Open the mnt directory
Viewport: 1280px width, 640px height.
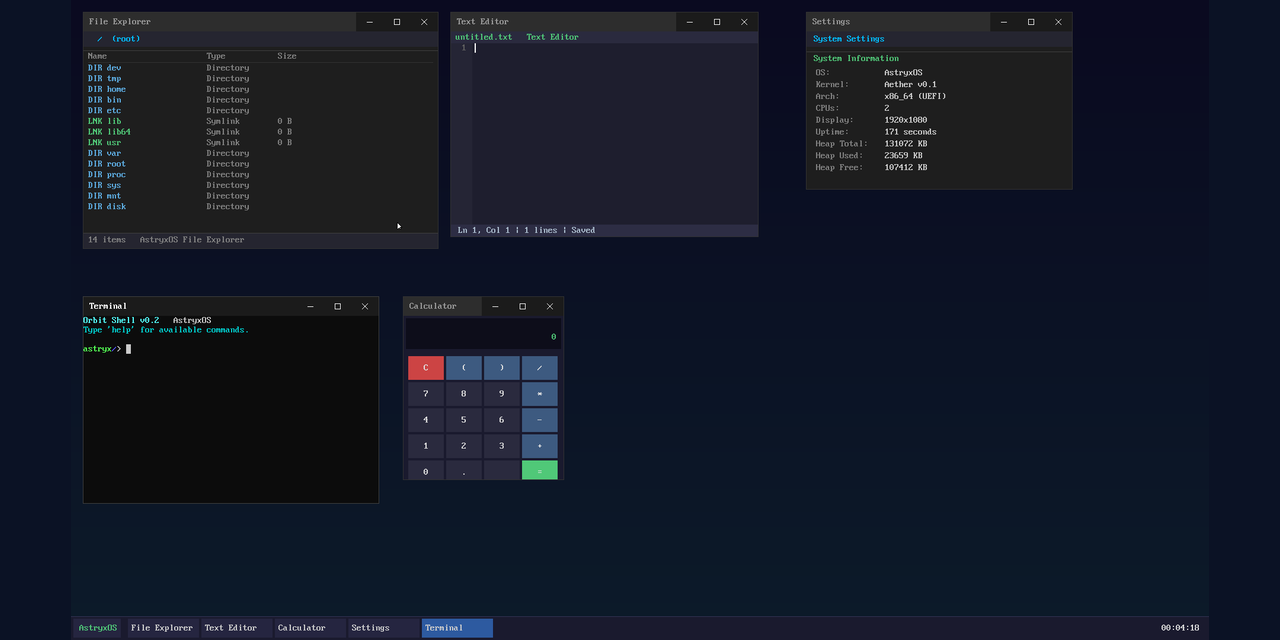click(x=260, y=196)
